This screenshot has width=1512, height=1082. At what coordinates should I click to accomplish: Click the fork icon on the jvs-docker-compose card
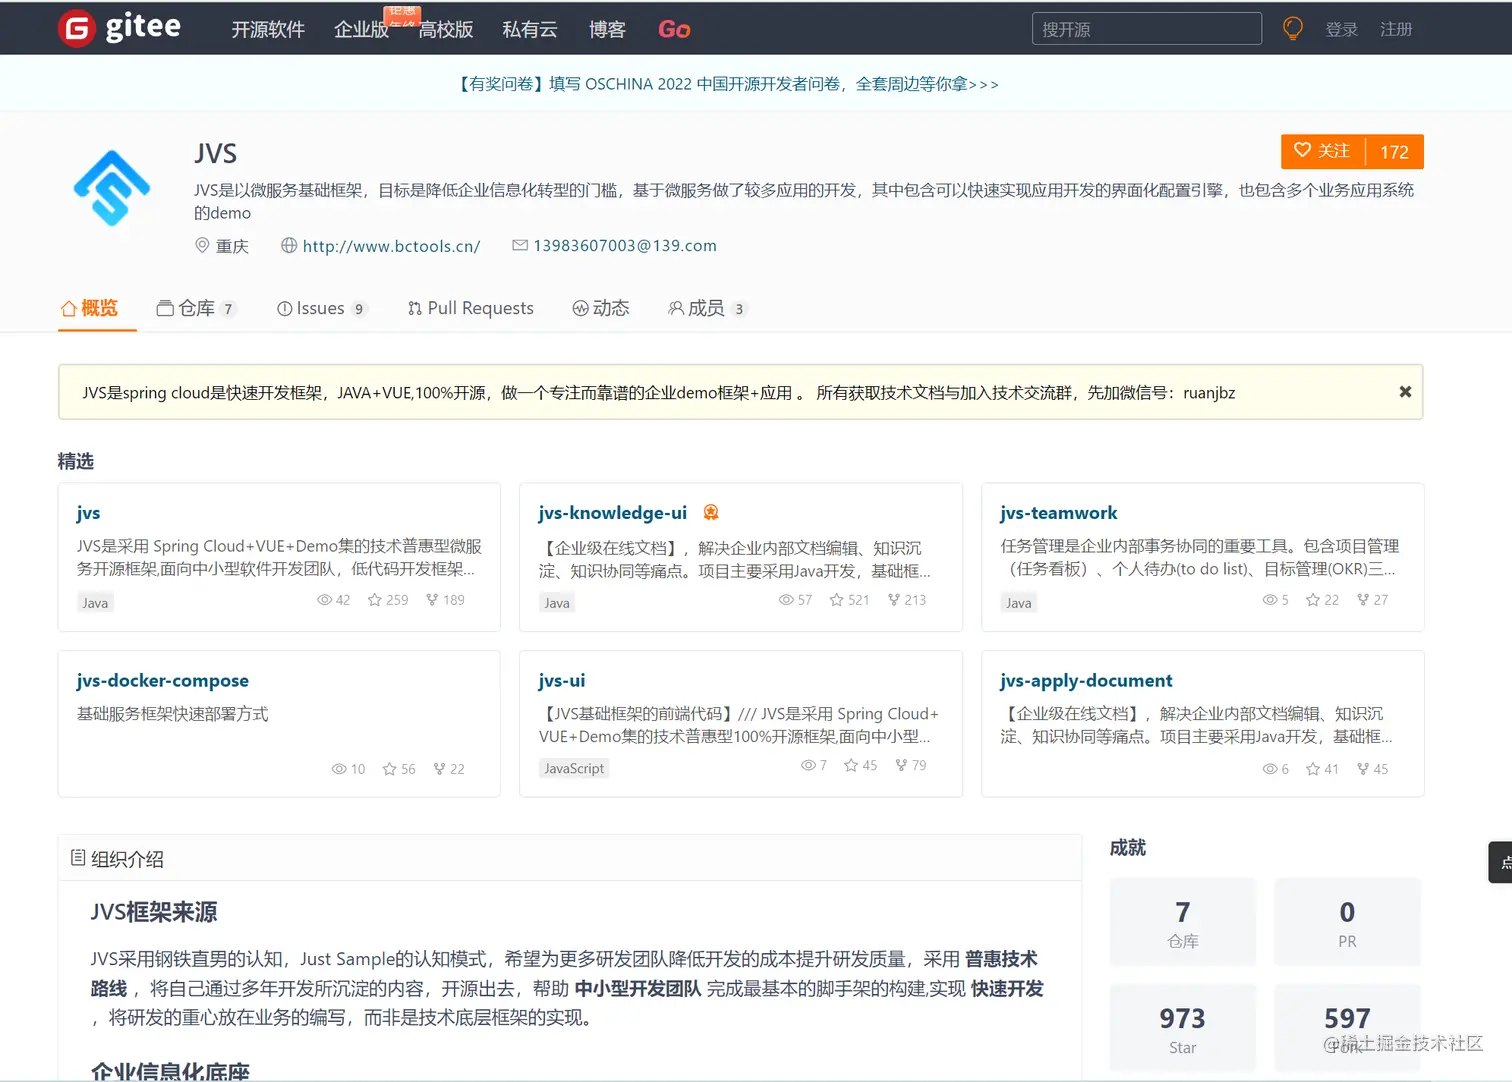coord(439,769)
